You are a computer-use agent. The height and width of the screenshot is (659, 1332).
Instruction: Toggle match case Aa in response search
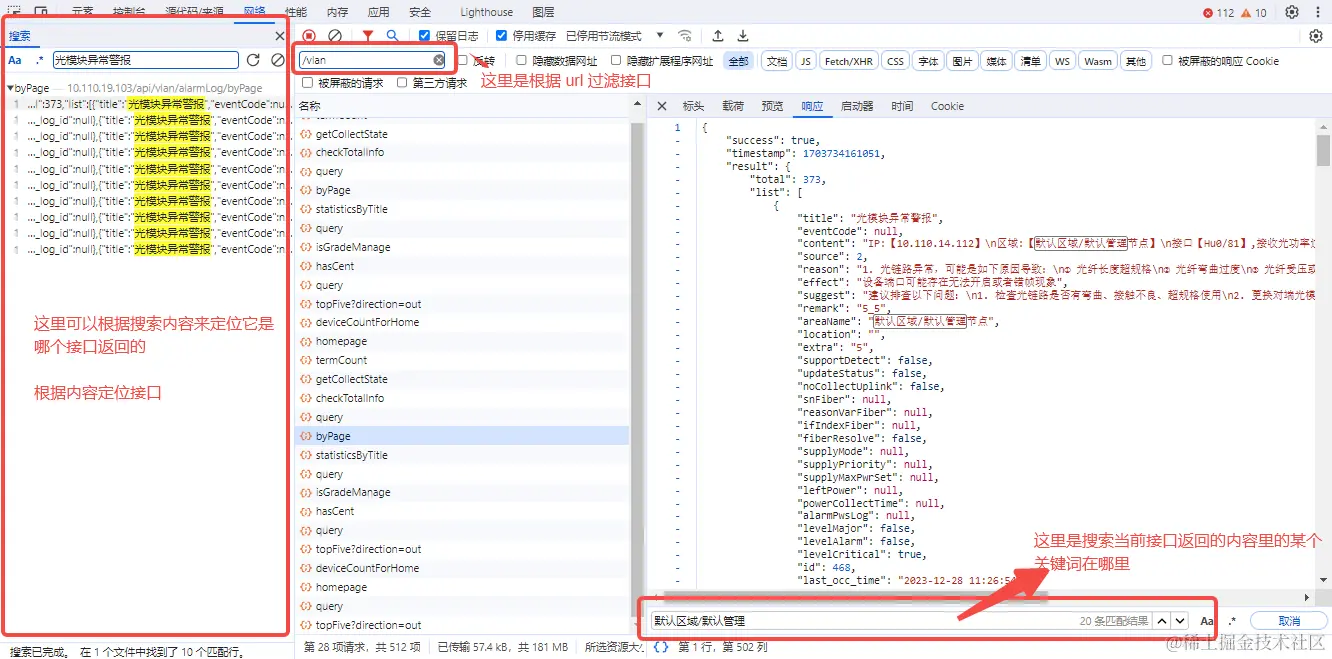[1207, 621]
